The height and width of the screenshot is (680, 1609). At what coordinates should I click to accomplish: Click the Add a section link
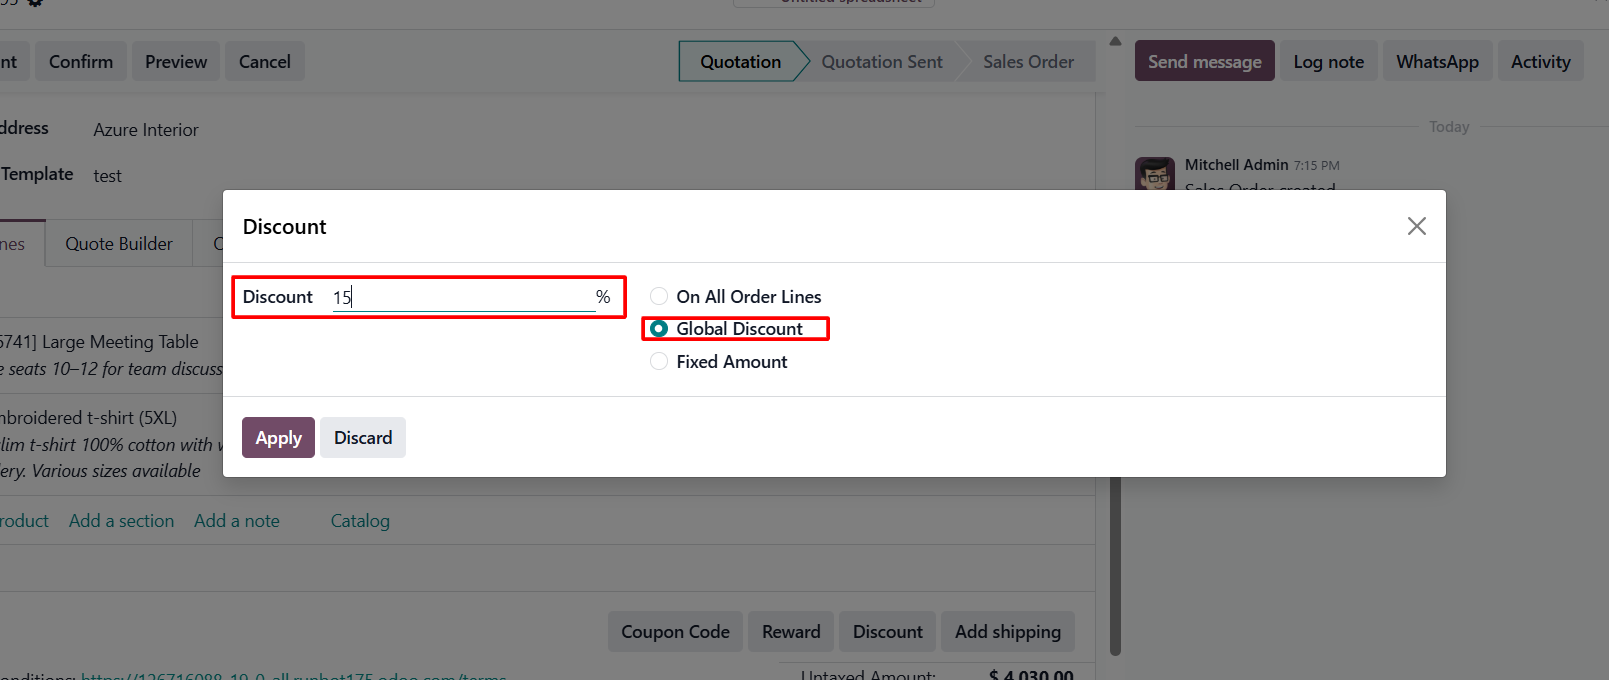pos(121,521)
